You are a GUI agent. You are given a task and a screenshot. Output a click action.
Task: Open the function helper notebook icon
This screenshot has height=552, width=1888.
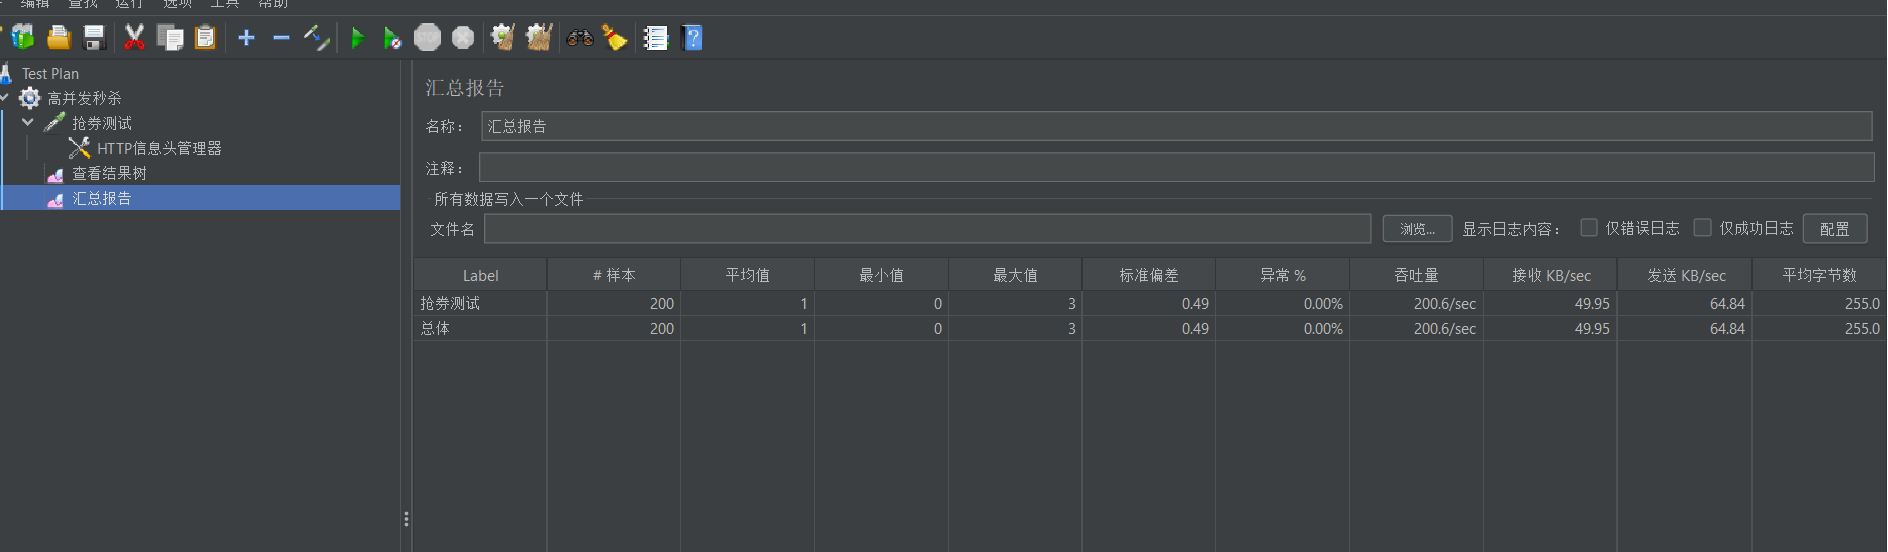(x=656, y=38)
